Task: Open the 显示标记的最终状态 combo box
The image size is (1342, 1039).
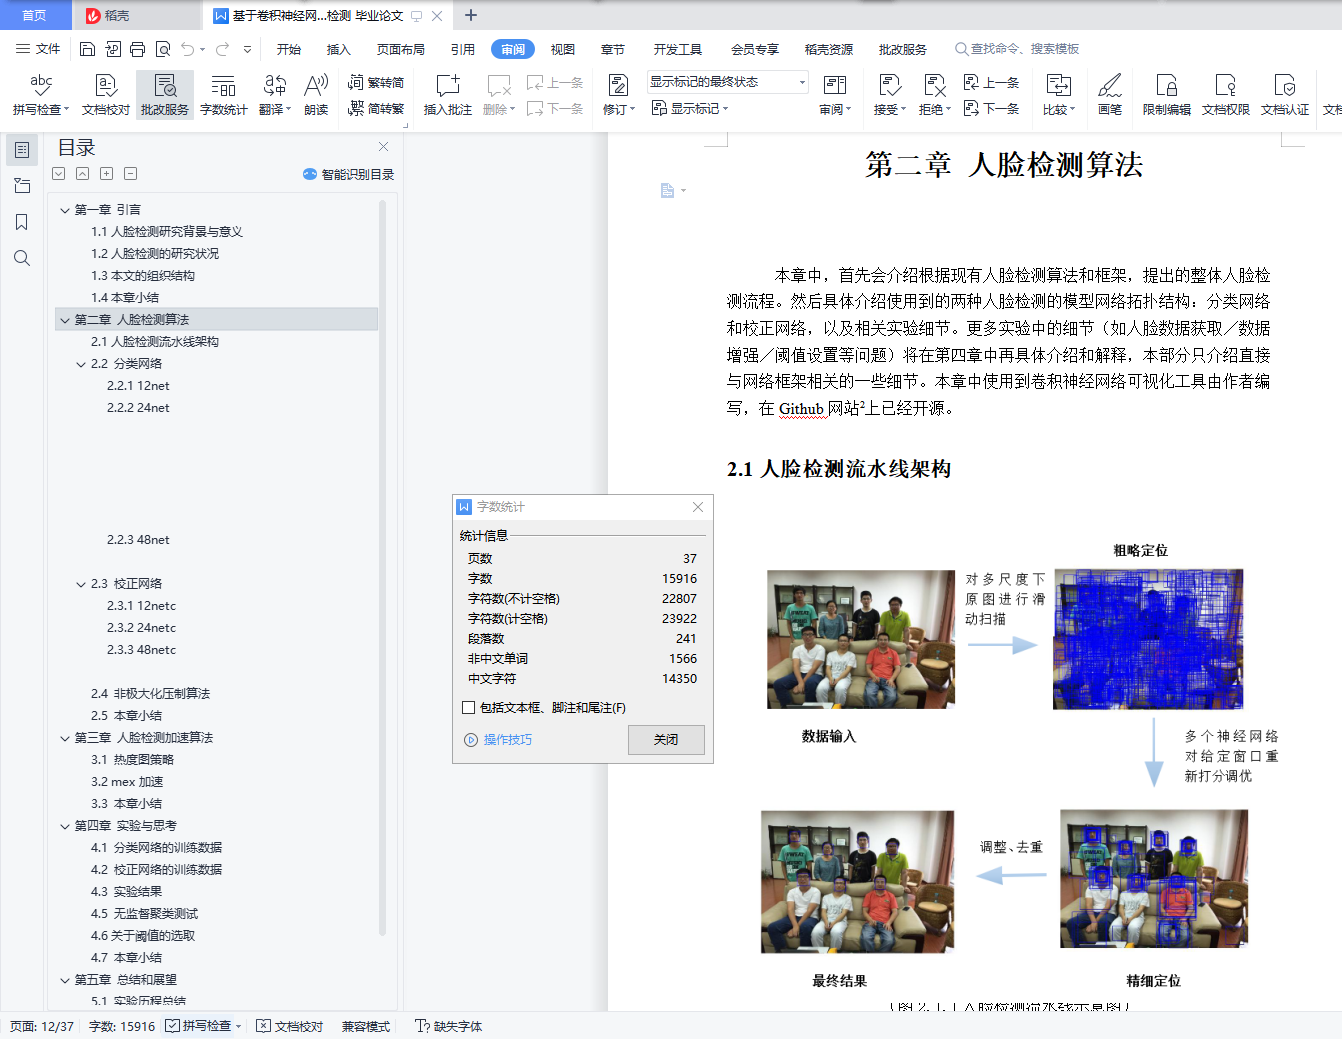Action: click(x=727, y=82)
